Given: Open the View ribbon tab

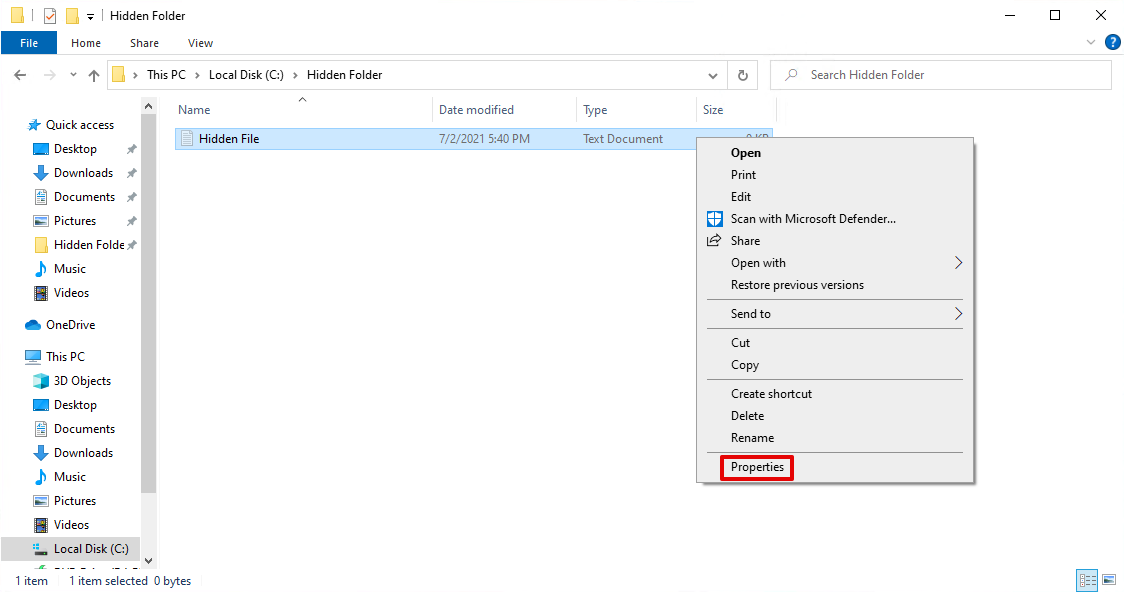Looking at the screenshot, I should pos(200,43).
